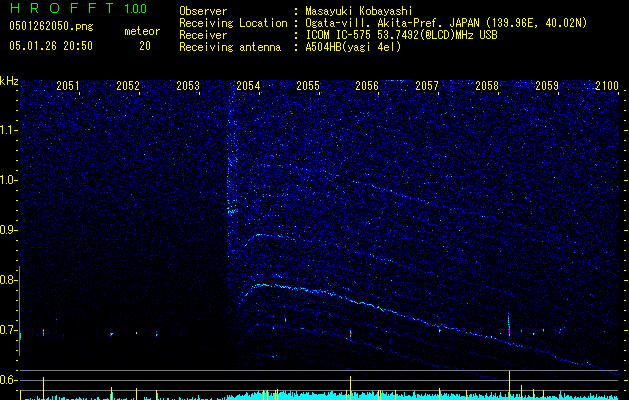Click the 2055 time marker
The width and height of the screenshot is (629, 400).
pyautogui.click(x=308, y=86)
